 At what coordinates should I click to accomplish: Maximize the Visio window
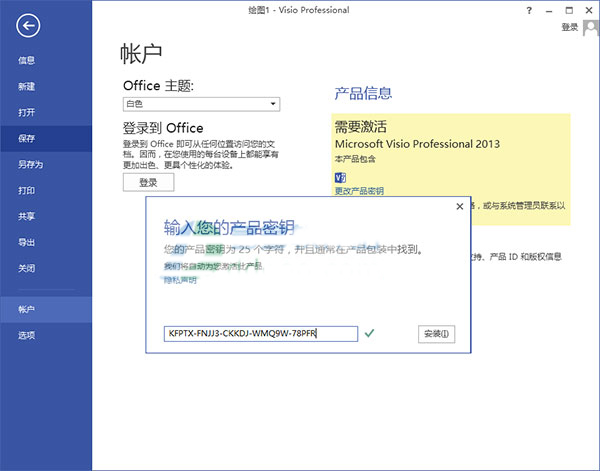(569, 11)
